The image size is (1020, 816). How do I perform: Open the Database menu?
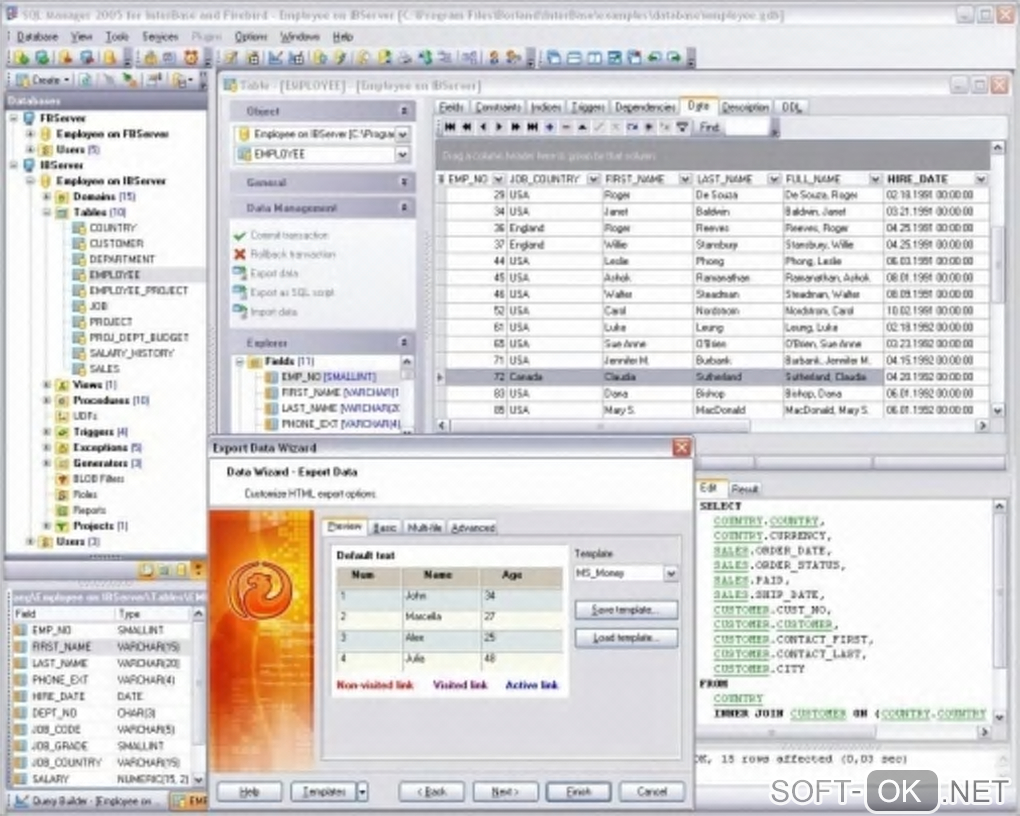(37, 36)
